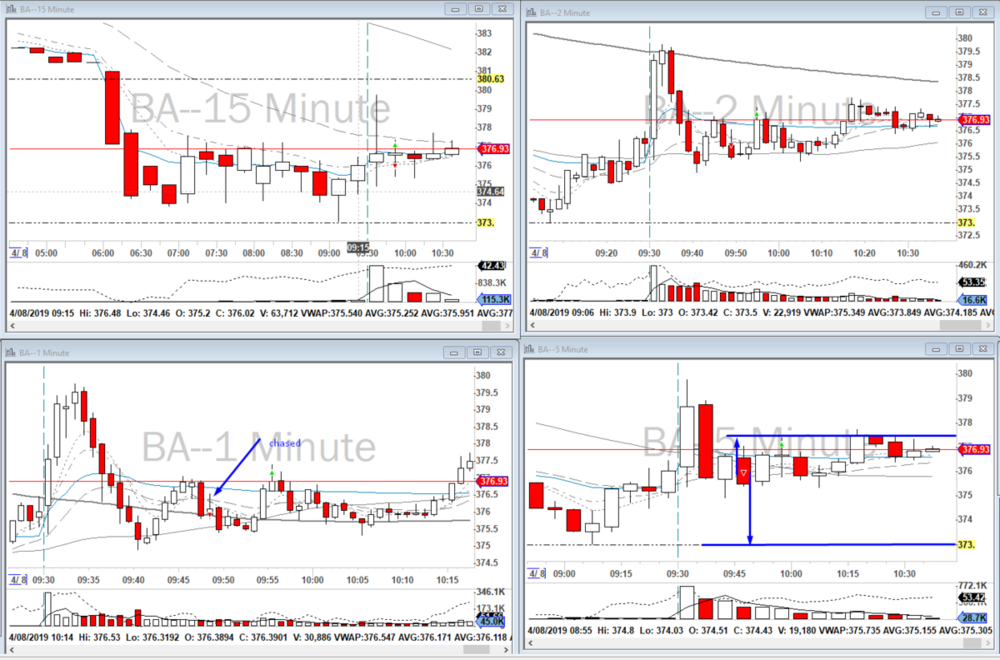Screen dimensions: 1000x660
Task: Click the 4/8 date link in 15 Minute chart
Action: coord(19,254)
